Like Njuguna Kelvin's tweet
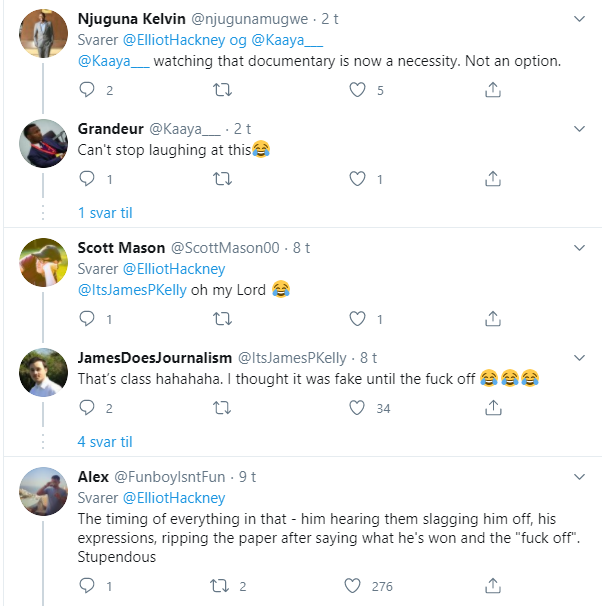This screenshot has width=602, height=606. (x=358, y=91)
